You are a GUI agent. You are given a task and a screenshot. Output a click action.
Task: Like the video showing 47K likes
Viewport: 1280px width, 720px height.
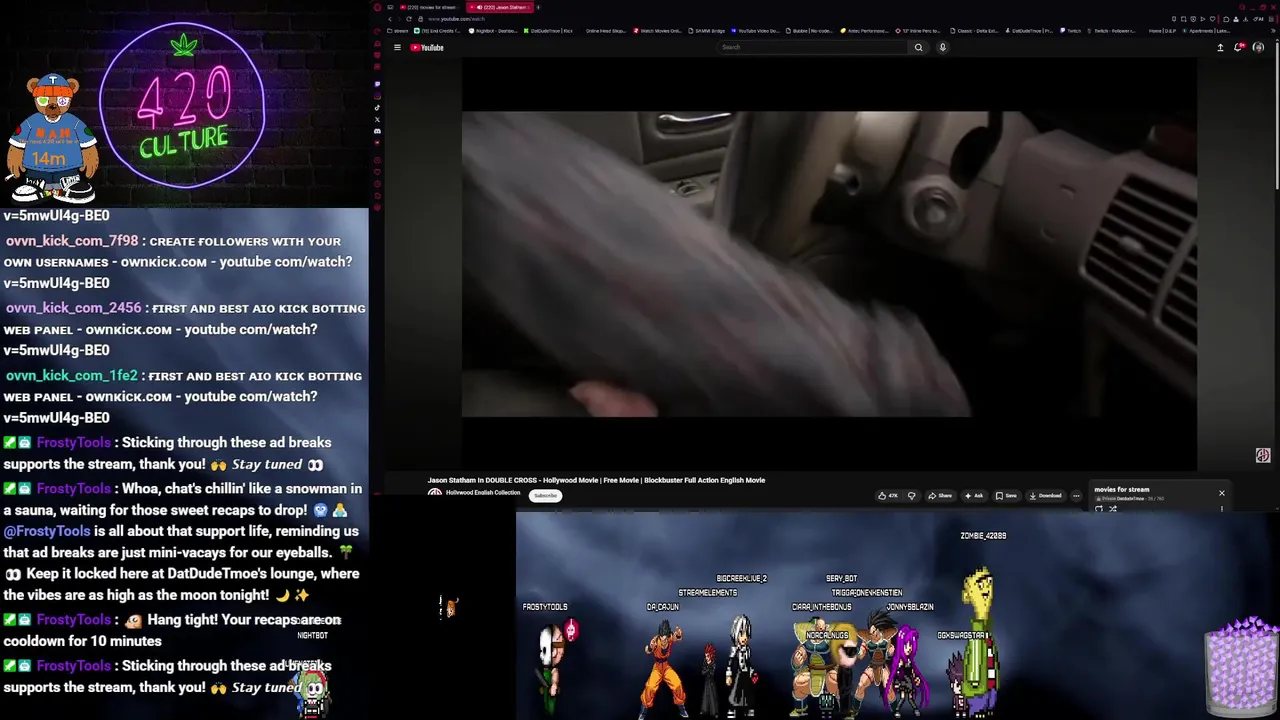887,496
